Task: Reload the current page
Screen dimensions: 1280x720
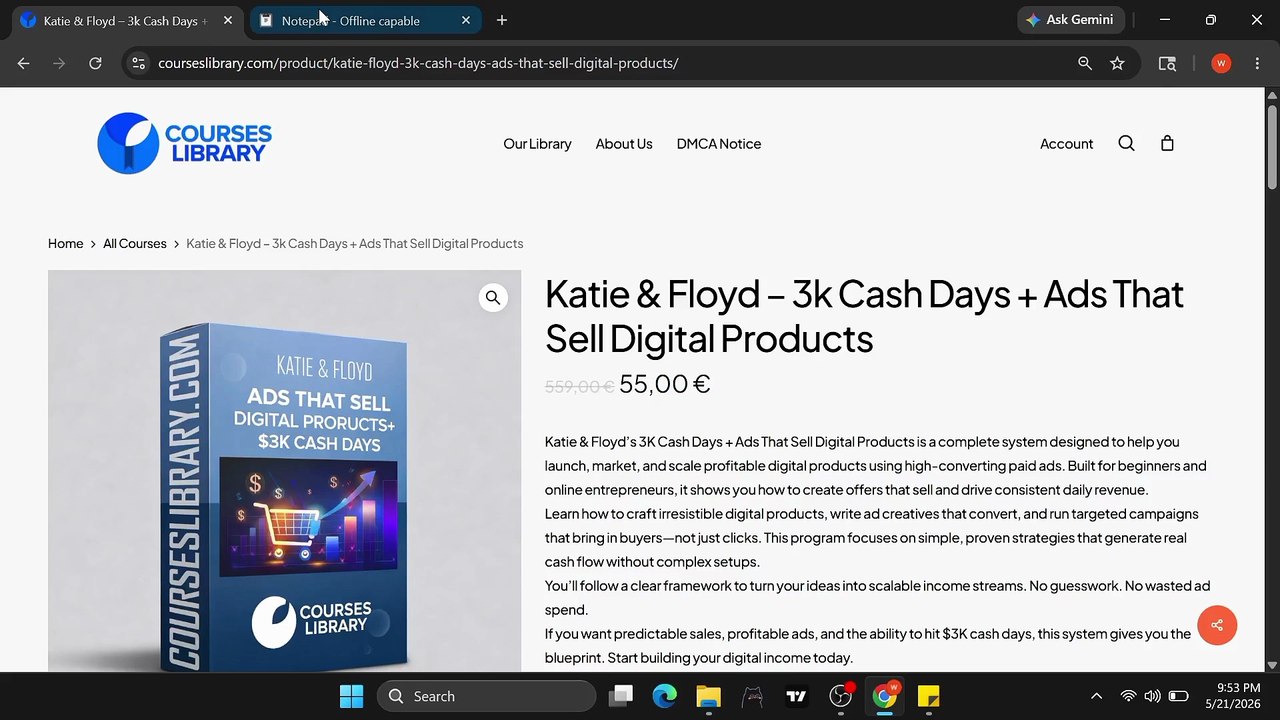Action: [95, 63]
